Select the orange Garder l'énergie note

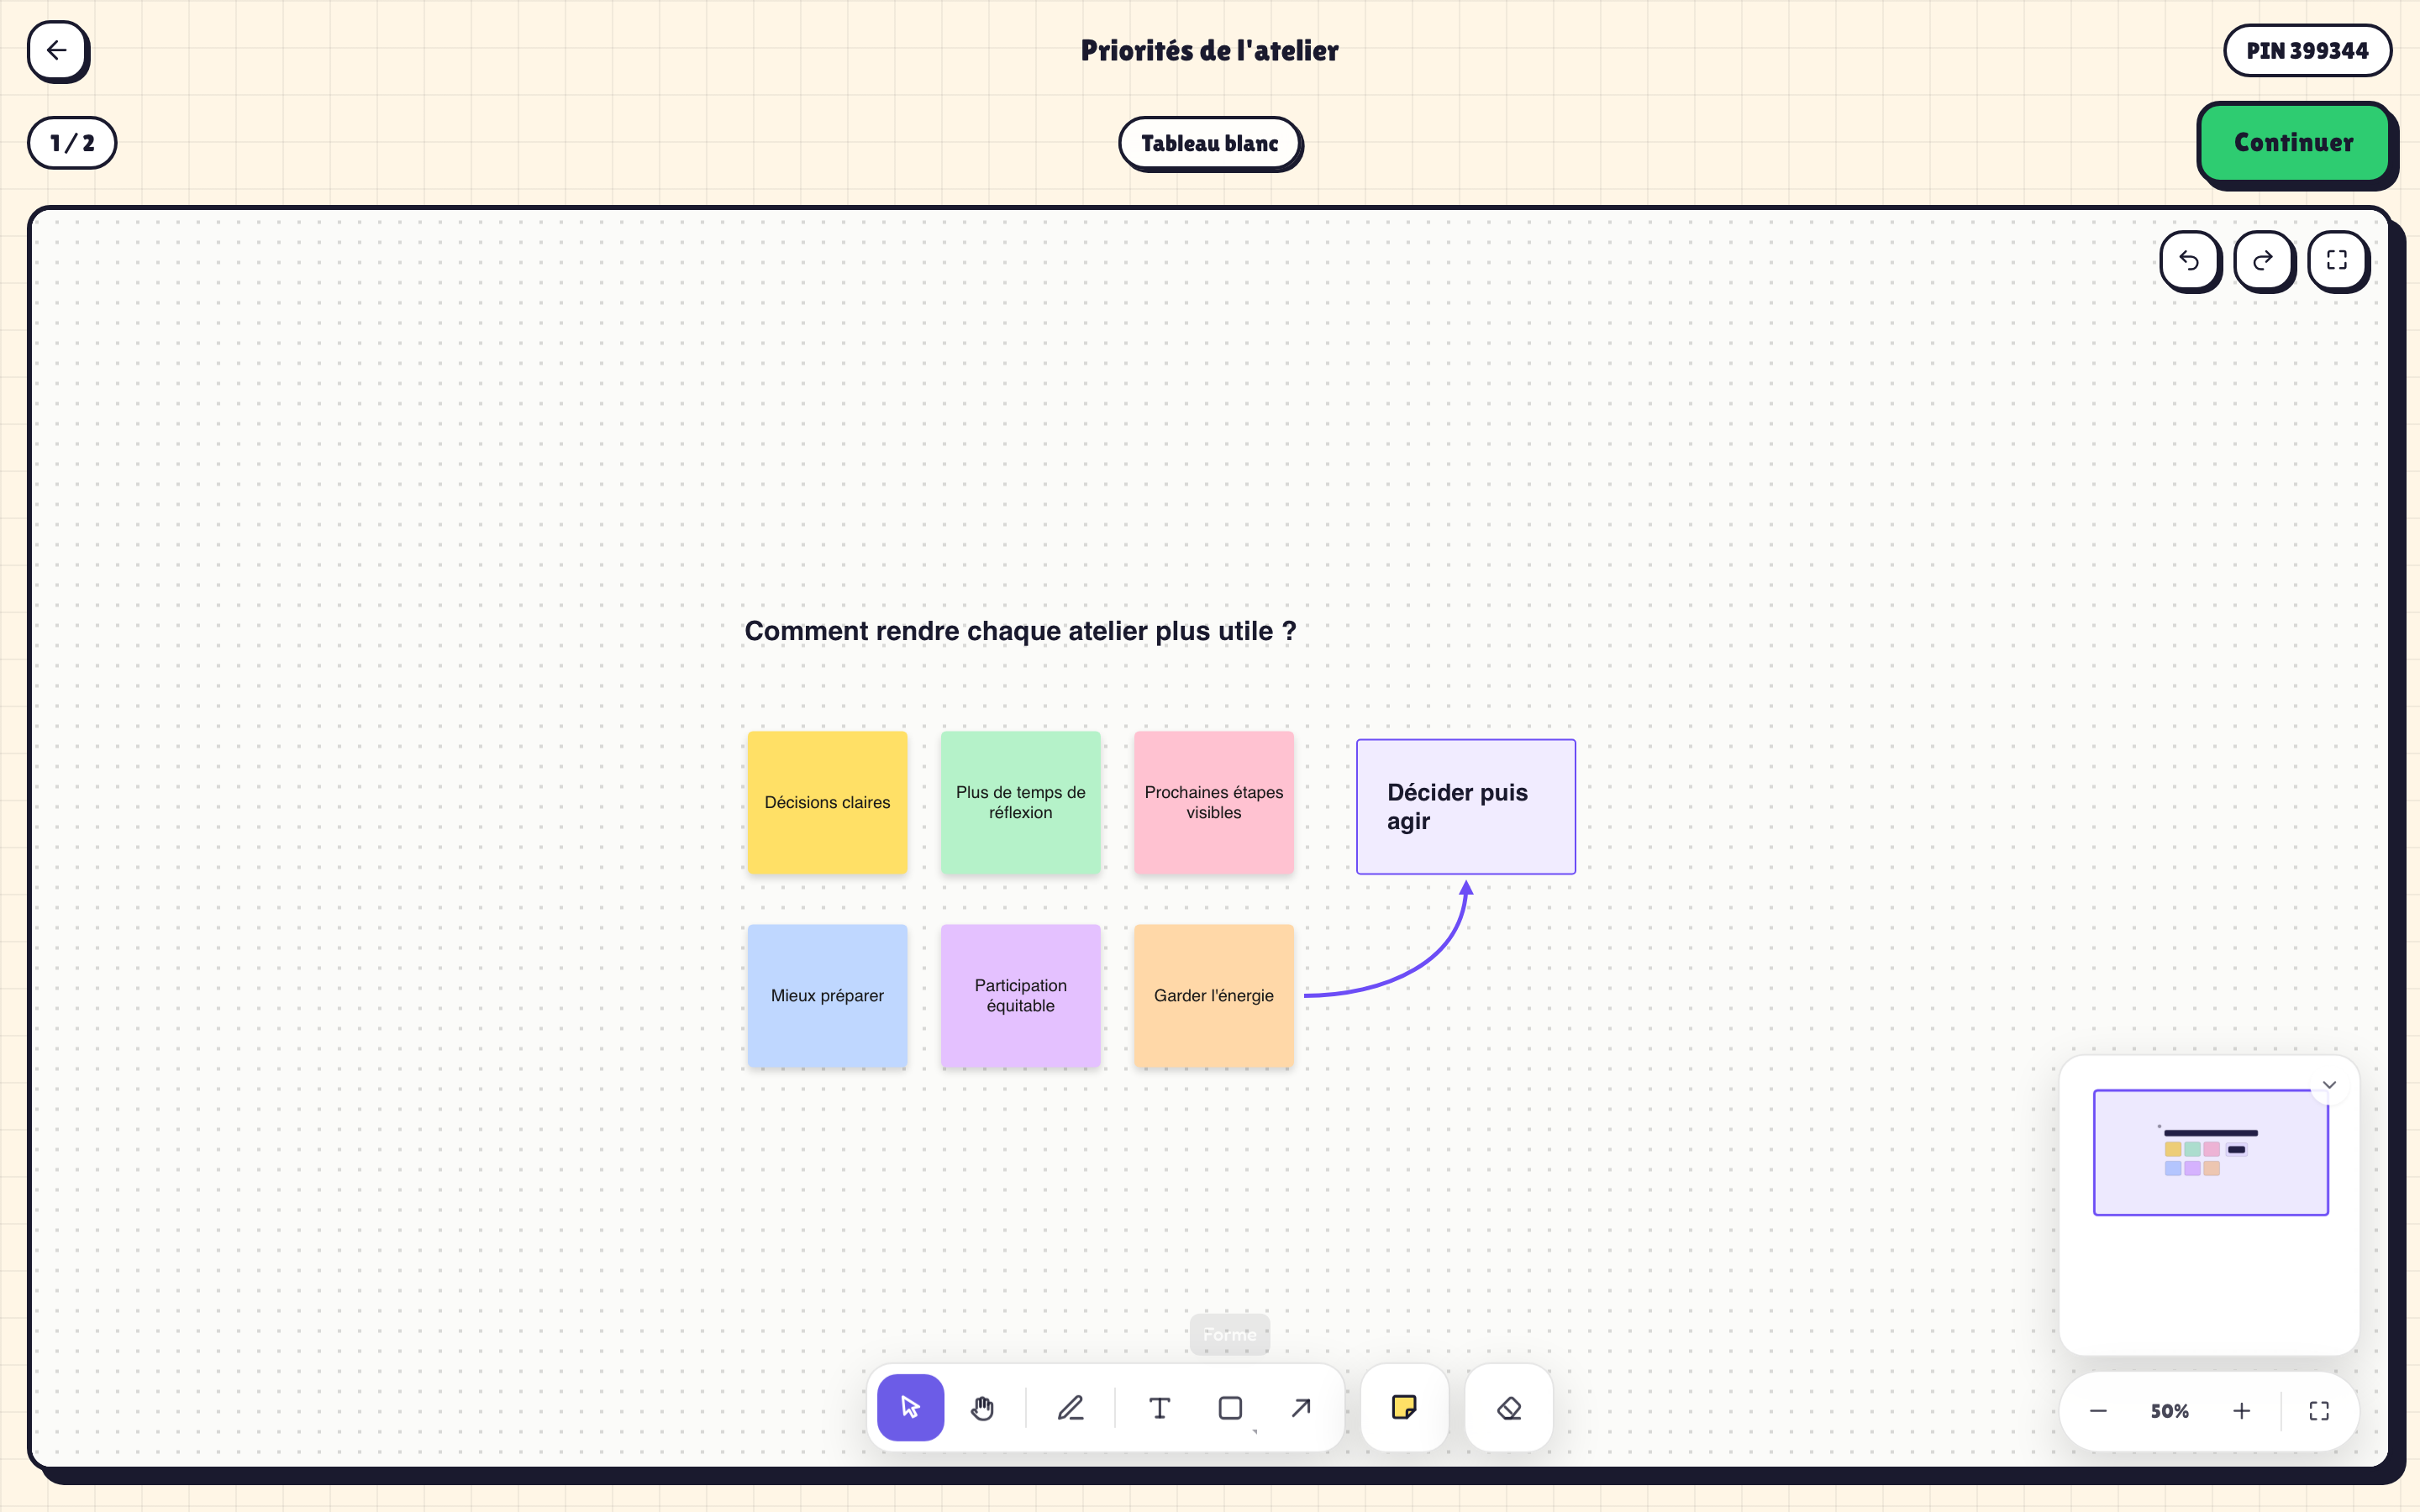(x=1213, y=995)
